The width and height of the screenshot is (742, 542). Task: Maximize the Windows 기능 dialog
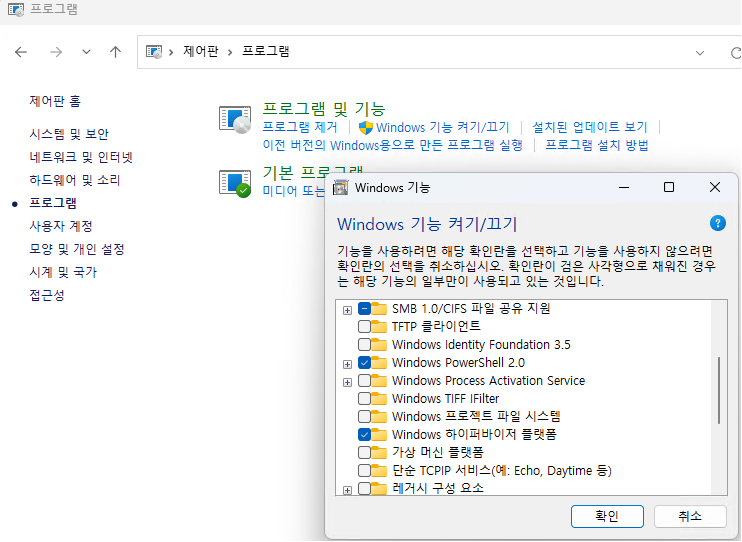coord(669,188)
